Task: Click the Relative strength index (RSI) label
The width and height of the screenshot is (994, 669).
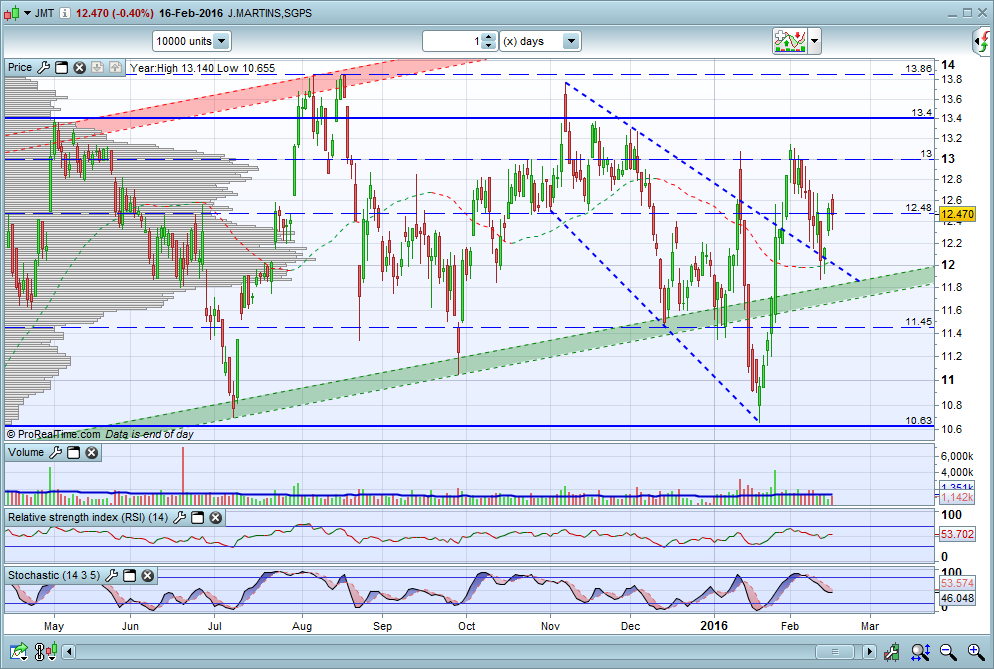Action: click(x=87, y=517)
